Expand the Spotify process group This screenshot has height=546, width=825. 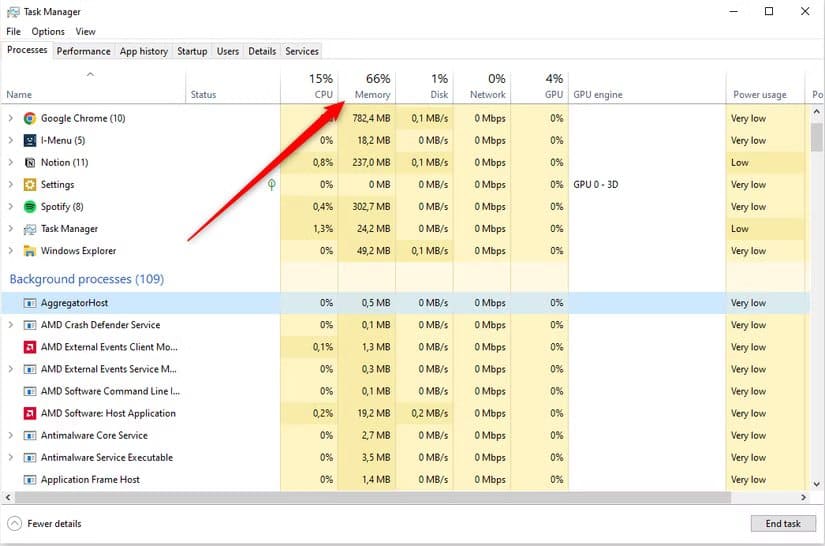11,207
